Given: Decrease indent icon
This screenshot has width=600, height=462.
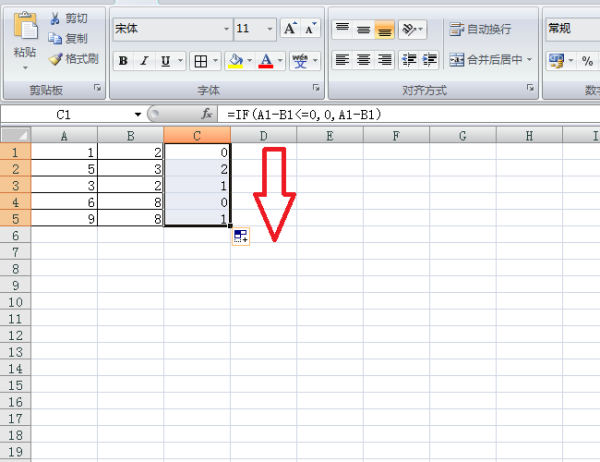Looking at the screenshot, I should click(409, 60).
